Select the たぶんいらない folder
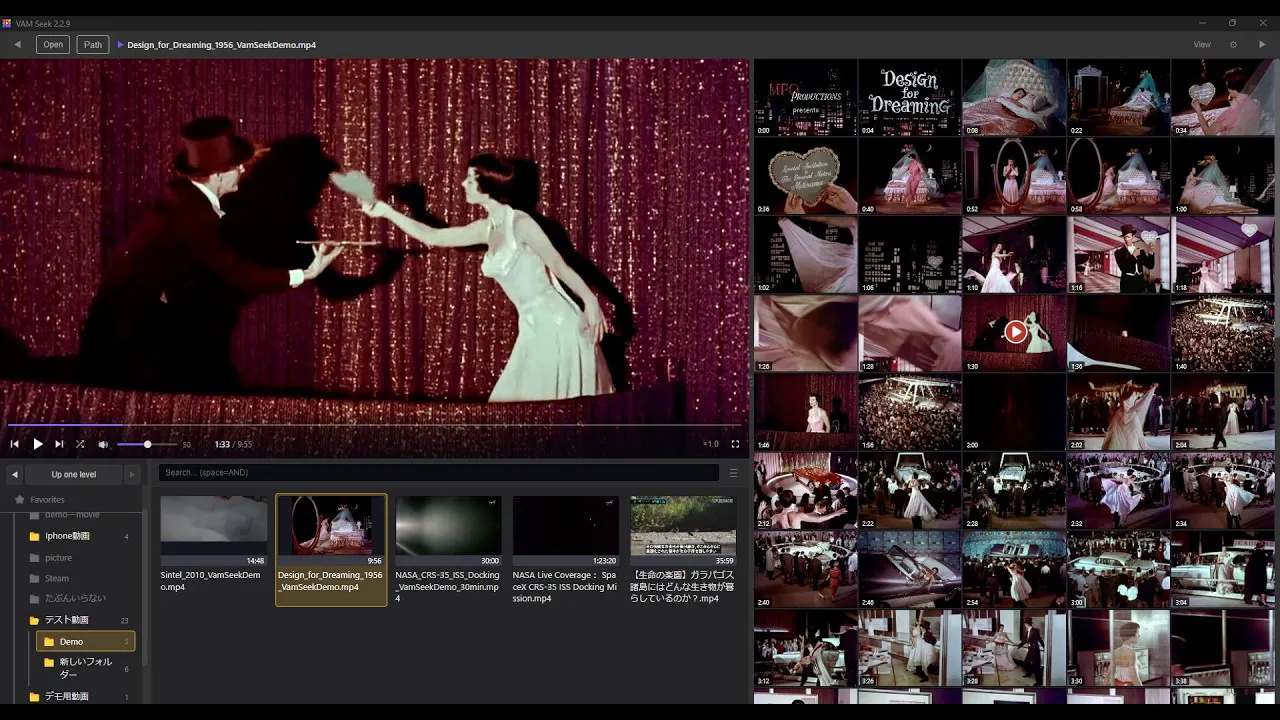The image size is (1280, 720). point(80,598)
